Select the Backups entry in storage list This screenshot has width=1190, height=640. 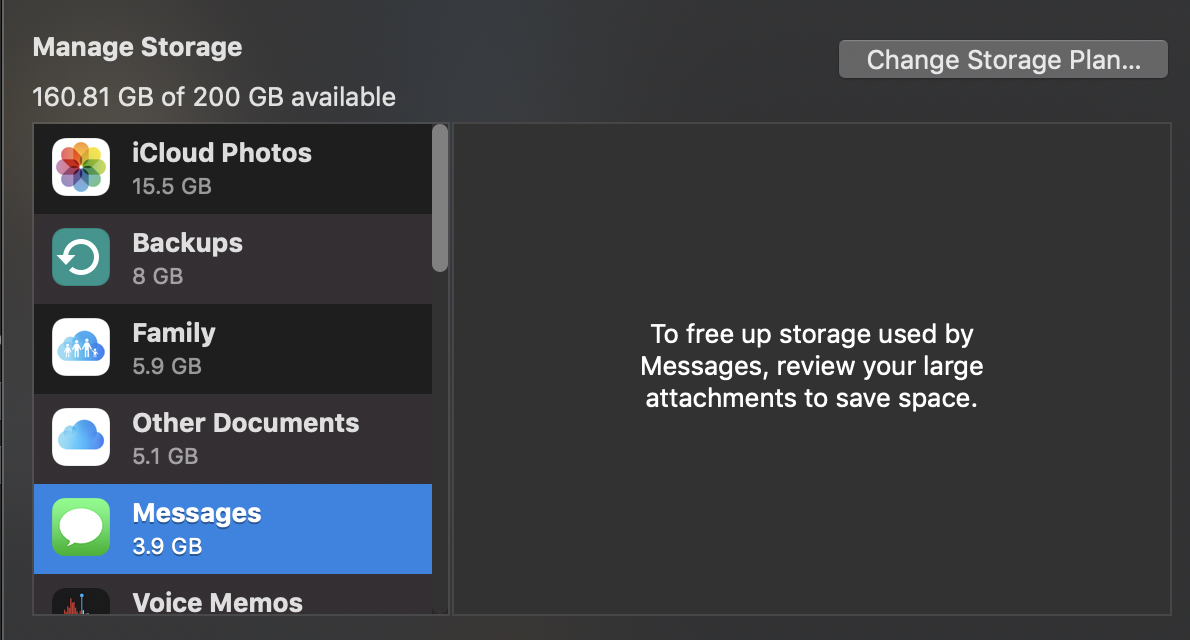point(188,243)
